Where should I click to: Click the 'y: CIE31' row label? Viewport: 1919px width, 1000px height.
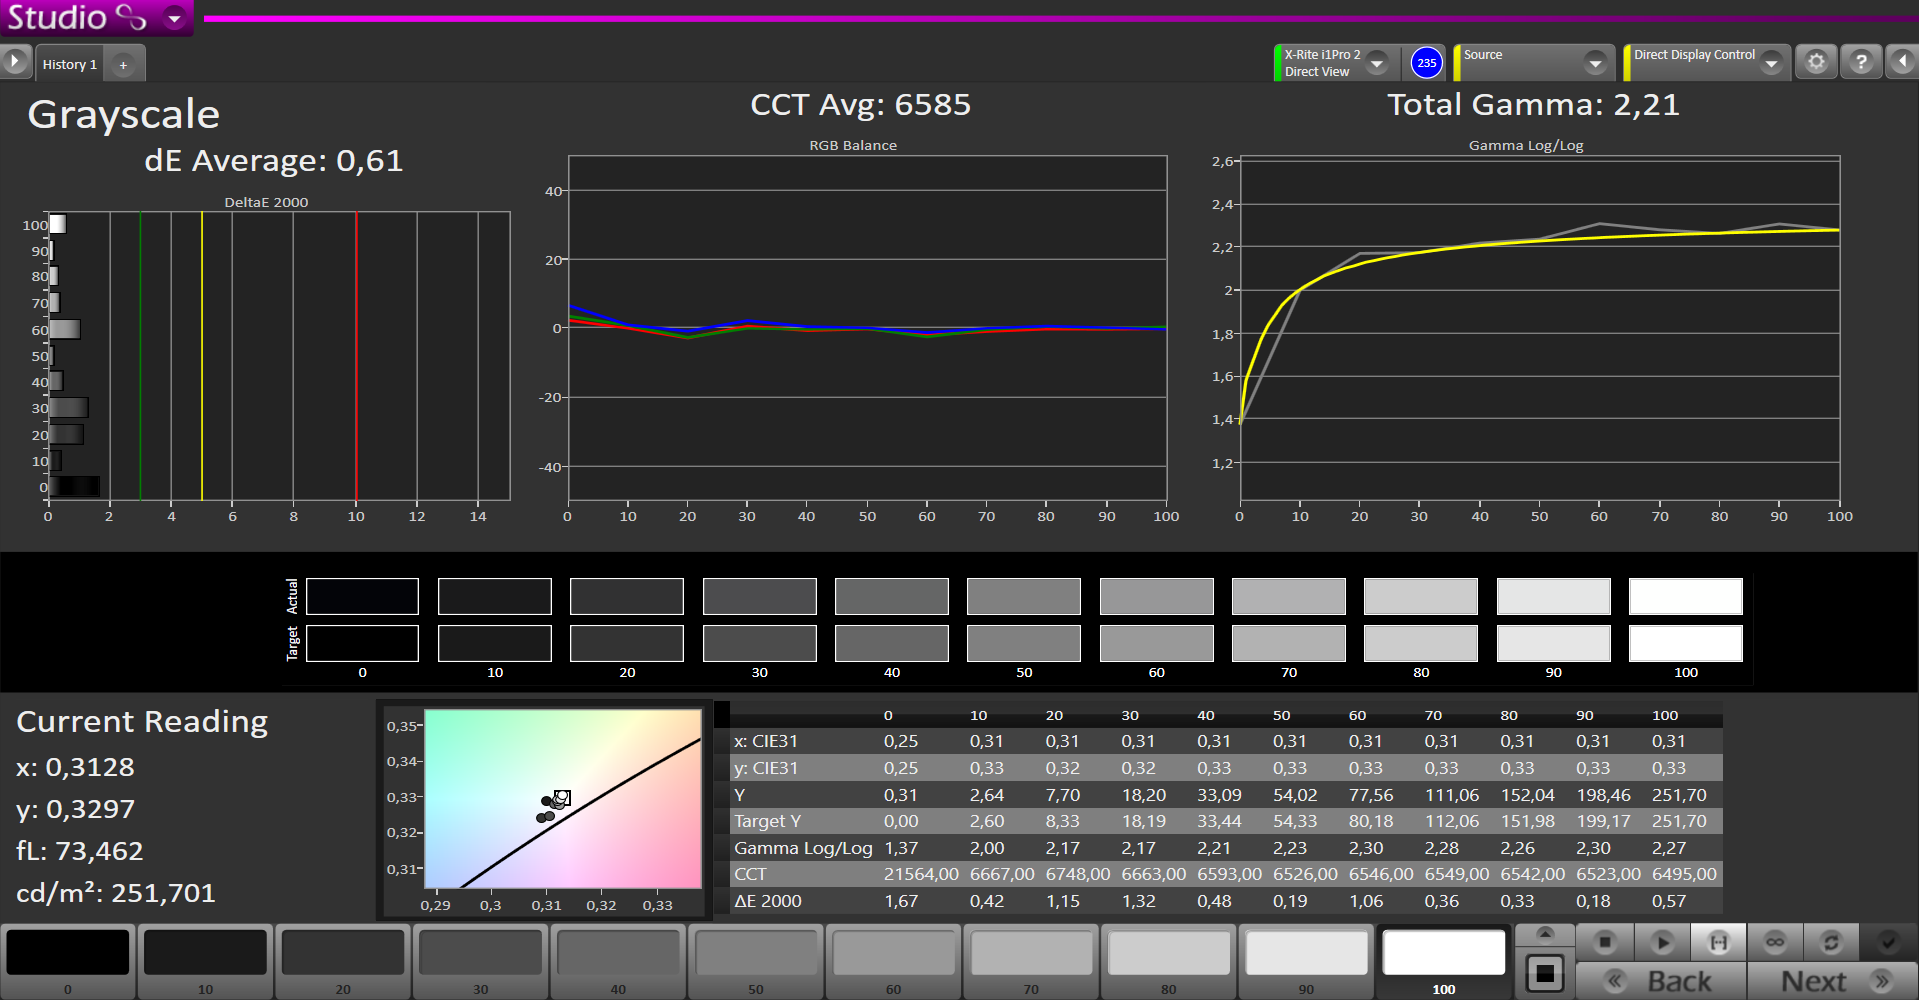click(766, 768)
